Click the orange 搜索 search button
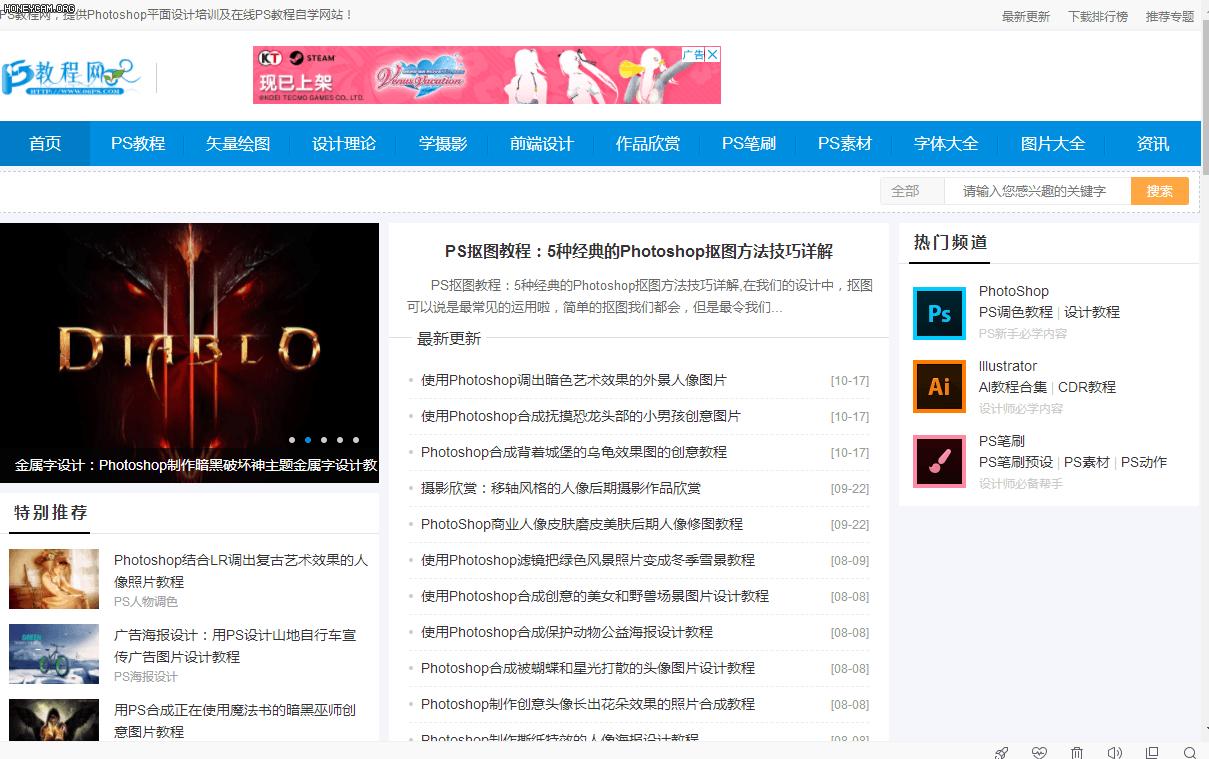 (1159, 190)
